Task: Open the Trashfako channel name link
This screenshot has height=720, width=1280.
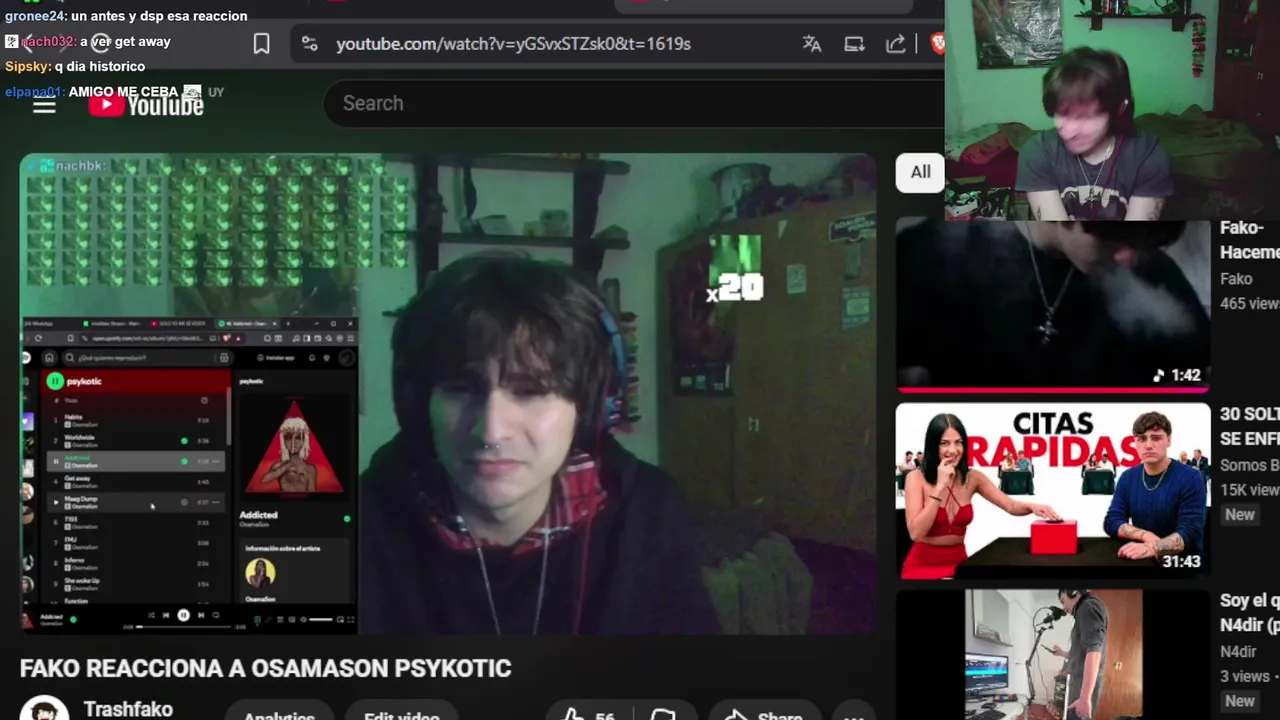Action: pyautogui.click(x=128, y=708)
